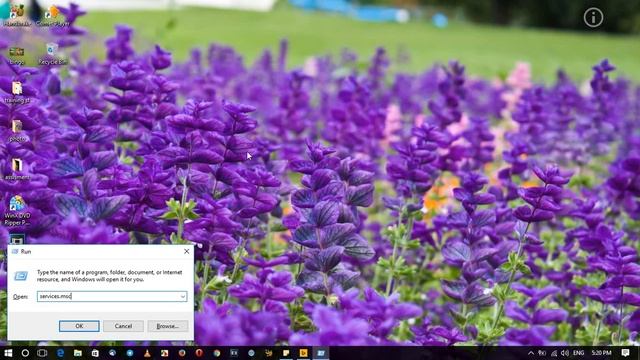Screen dimensions: 640x360
Task: Click Cancel in the Run dialog
Action: point(123,326)
